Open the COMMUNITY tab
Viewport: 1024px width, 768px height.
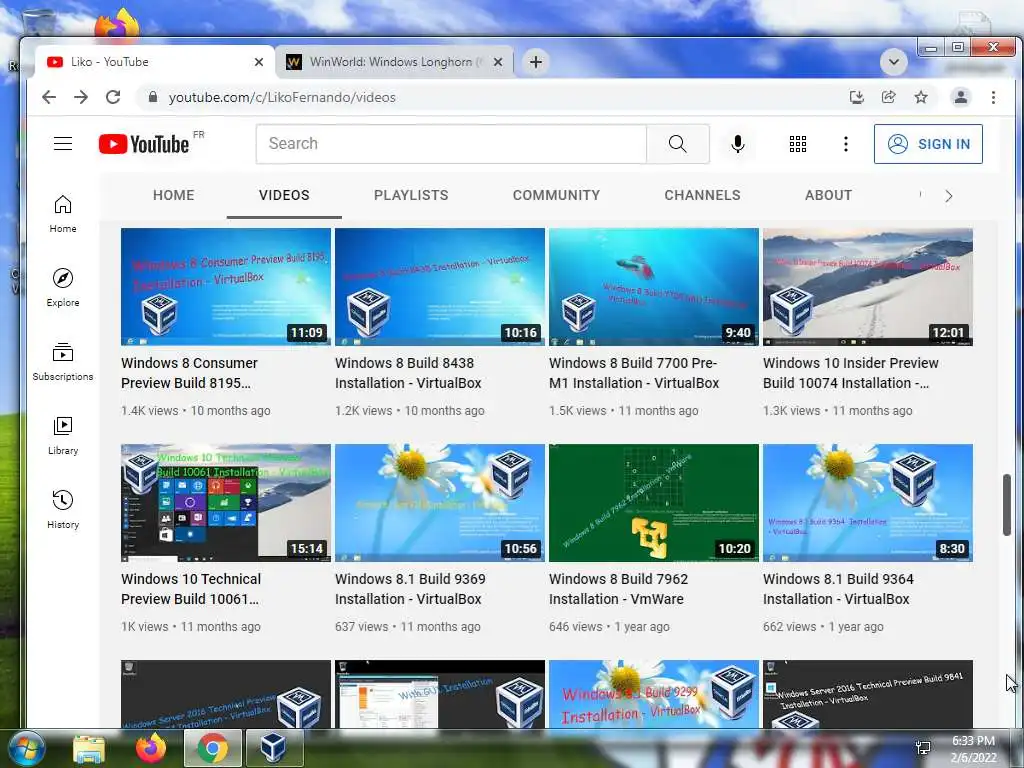(556, 195)
